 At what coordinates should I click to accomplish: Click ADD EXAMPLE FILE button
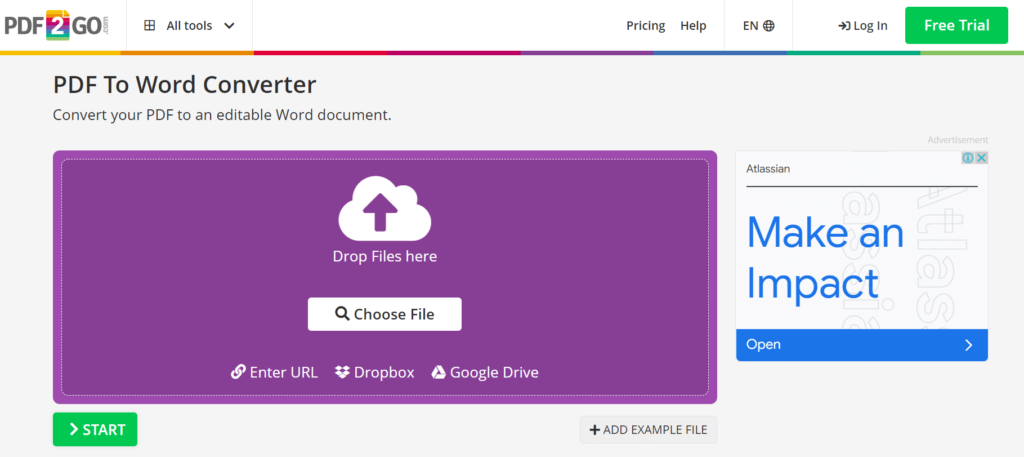(x=648, y=430)
